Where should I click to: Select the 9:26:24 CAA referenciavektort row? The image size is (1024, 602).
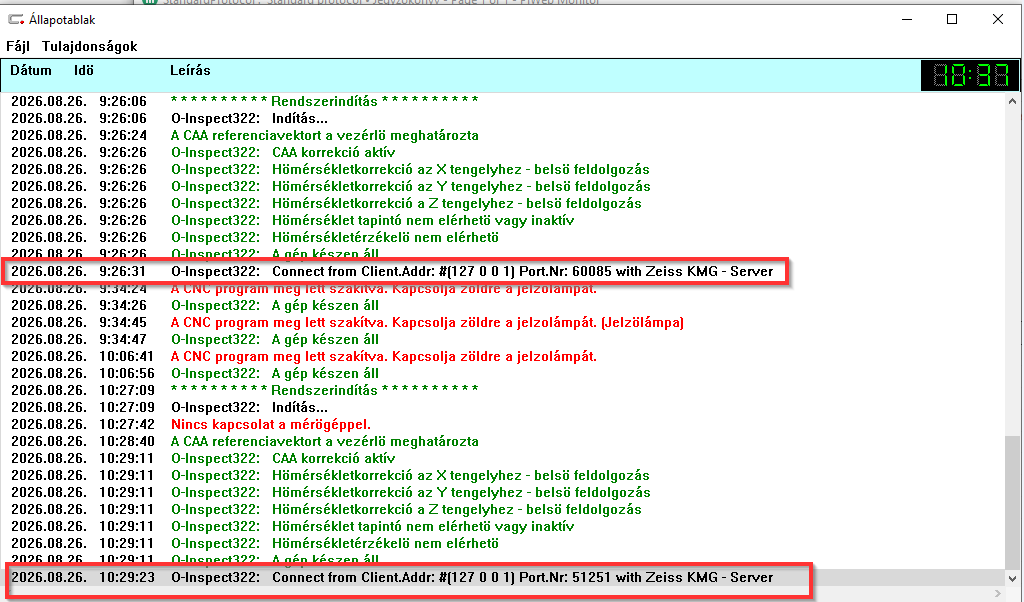tap(503, 135)
